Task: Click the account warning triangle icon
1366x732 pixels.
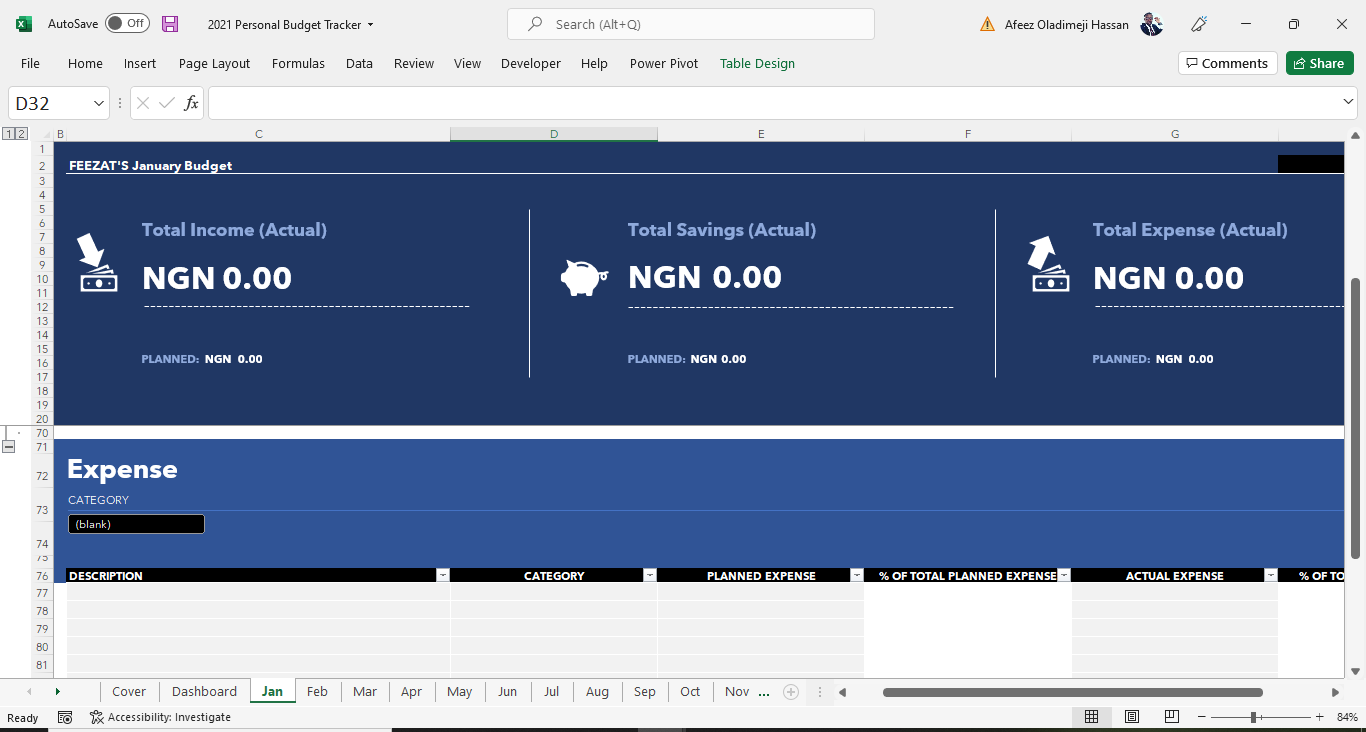Action: (988, 24)
